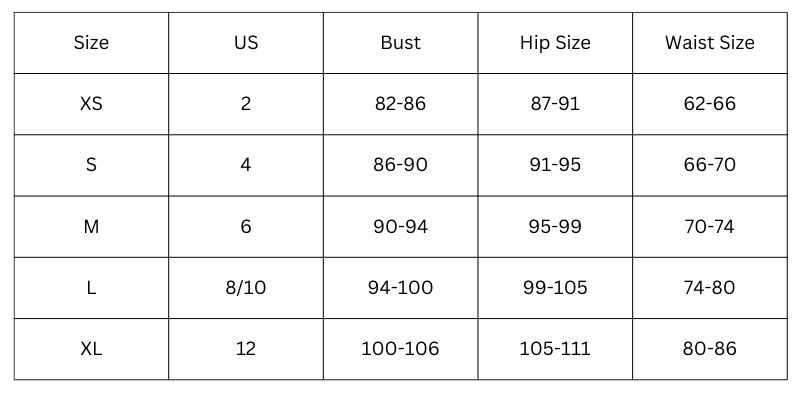Image resolution: width=800 pixels, height=400 pixels.
Task: Select the waist value 70-74
Action: pyautogui.click(x=709, y=227)
